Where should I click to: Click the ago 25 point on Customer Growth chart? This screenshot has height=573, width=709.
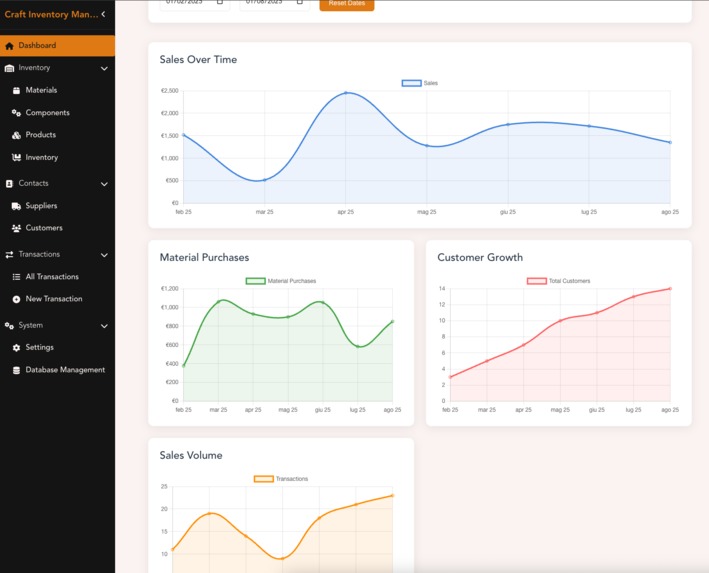tap(670, 289)
